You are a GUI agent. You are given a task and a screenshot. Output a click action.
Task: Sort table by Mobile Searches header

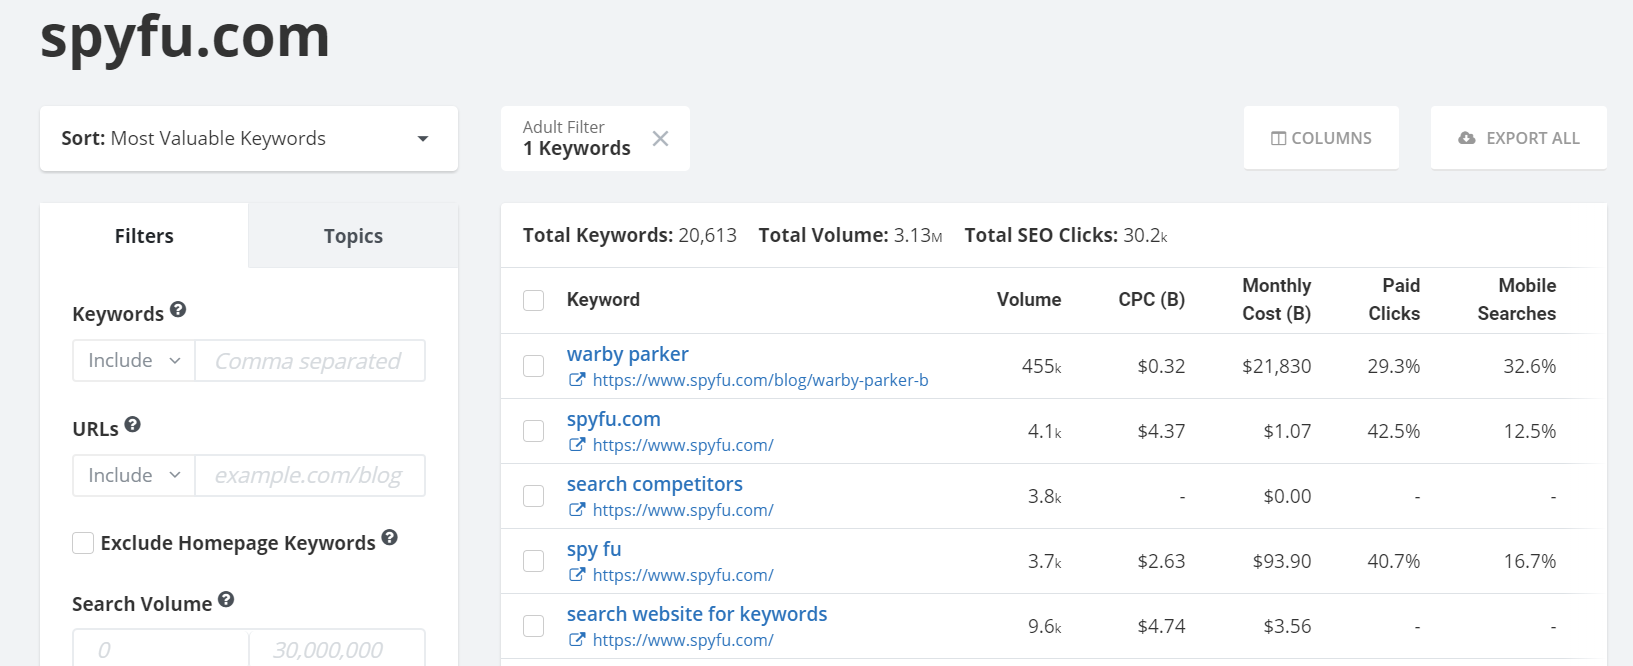pyautogui.click(x=1517, y=300)
